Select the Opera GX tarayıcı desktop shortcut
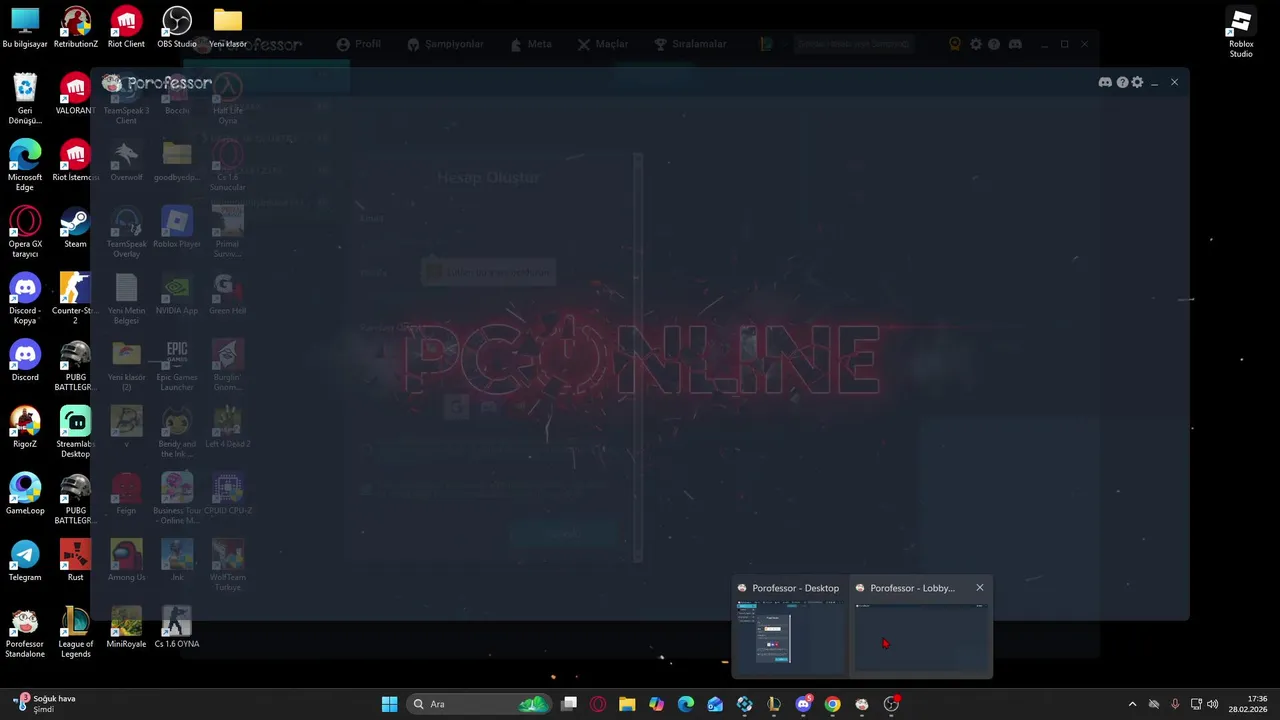 [x=25, y=232]
